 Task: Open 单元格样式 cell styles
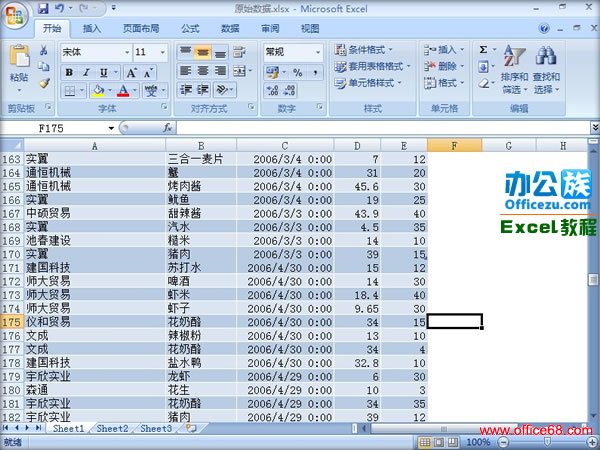[368, 83]
